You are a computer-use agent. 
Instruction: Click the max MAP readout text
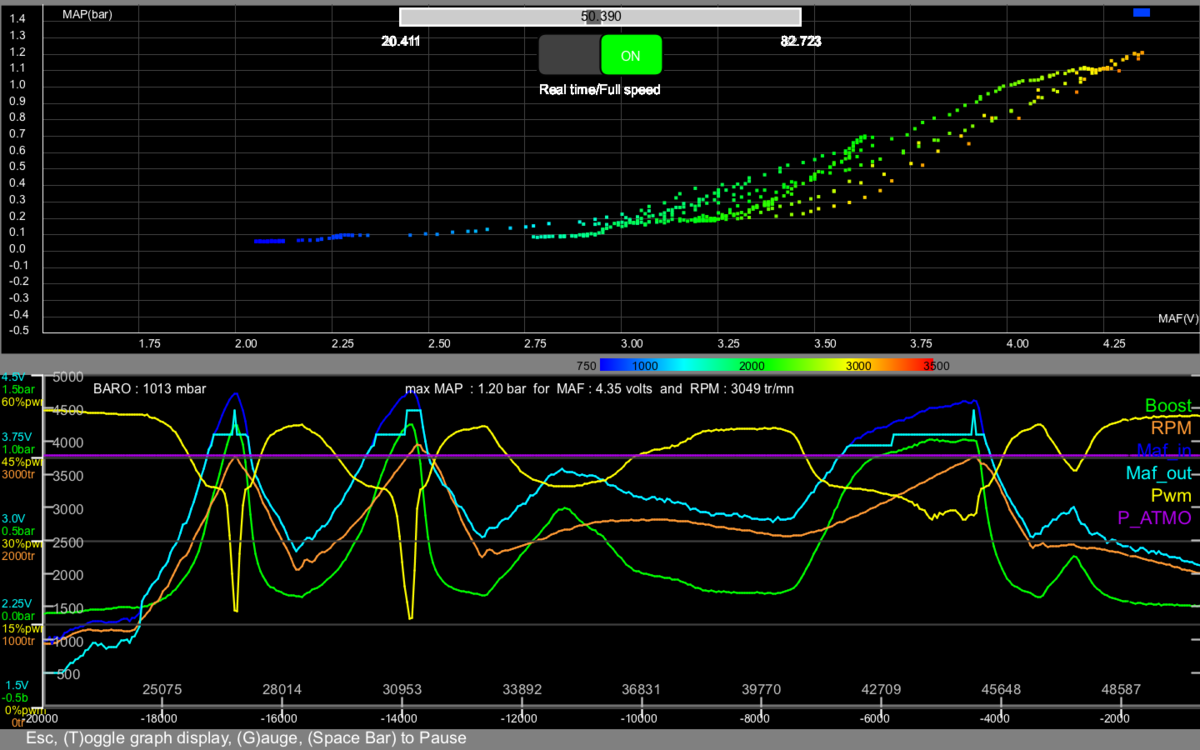point(597,387)
